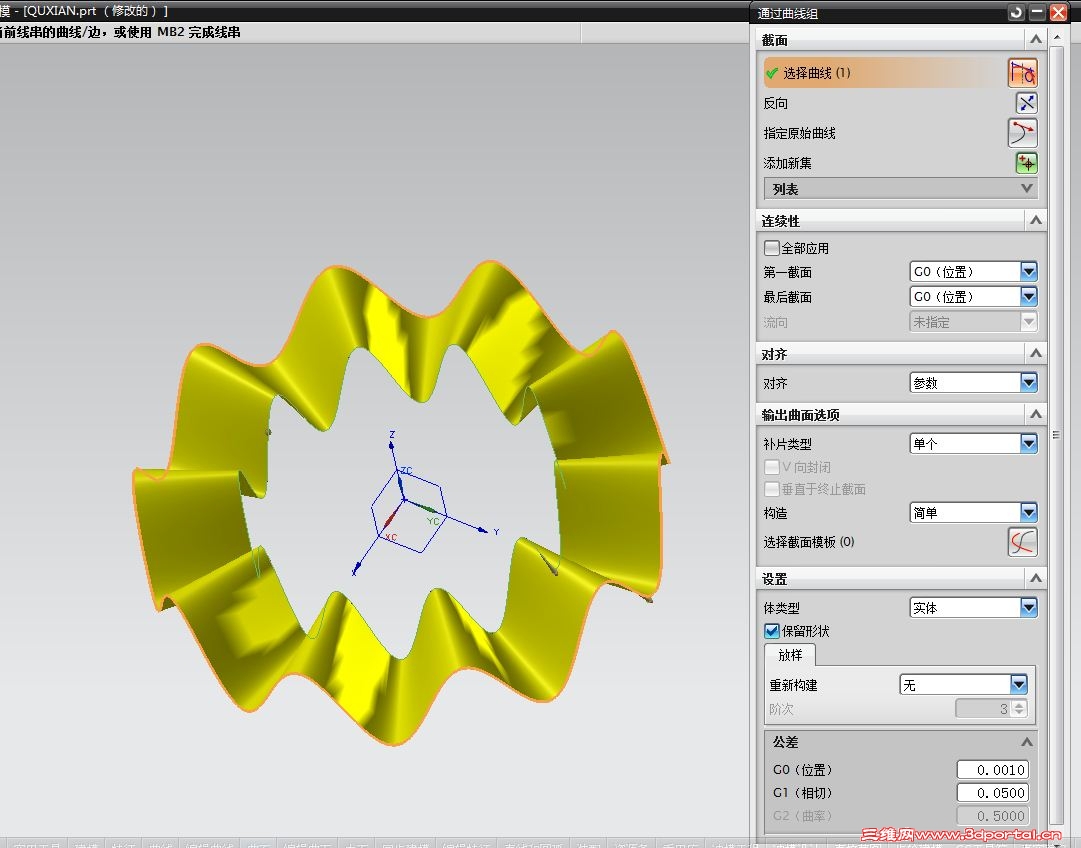Collapse the 对齐 section
The width and height of the screenshot is (1081, 848).
point(1035,354)
